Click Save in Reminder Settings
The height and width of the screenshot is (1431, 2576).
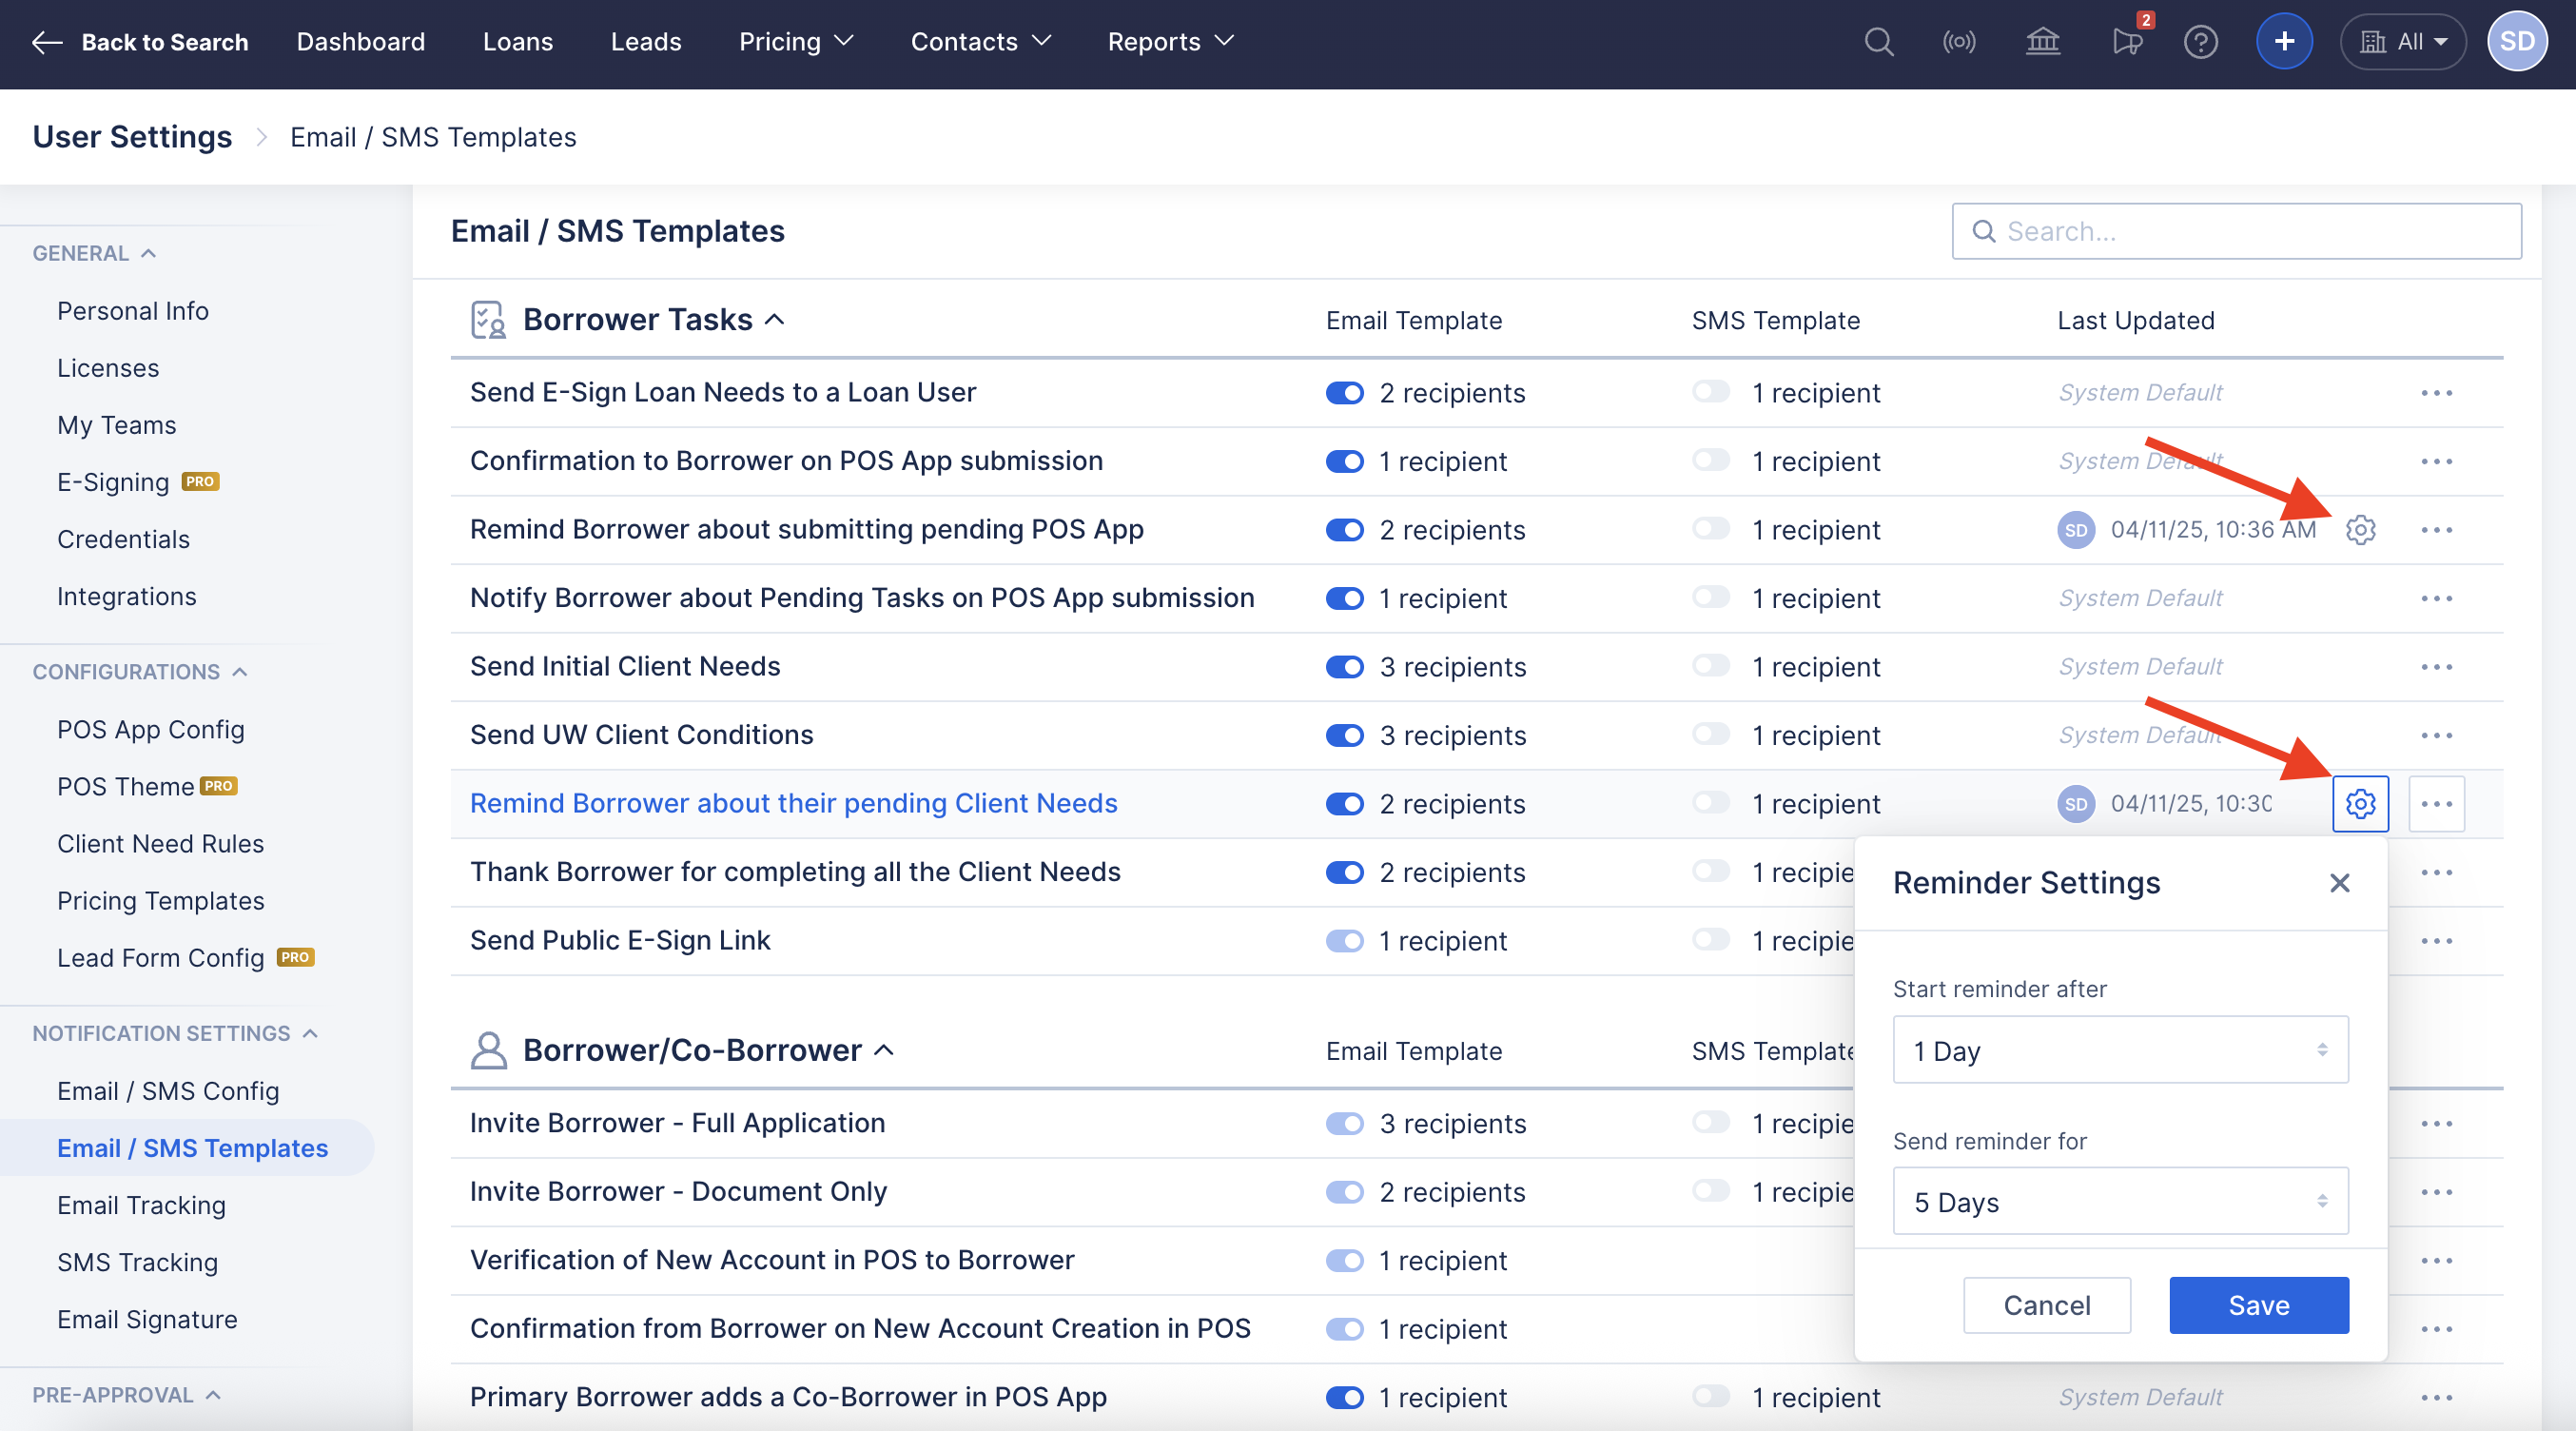pos(2258,1305)
